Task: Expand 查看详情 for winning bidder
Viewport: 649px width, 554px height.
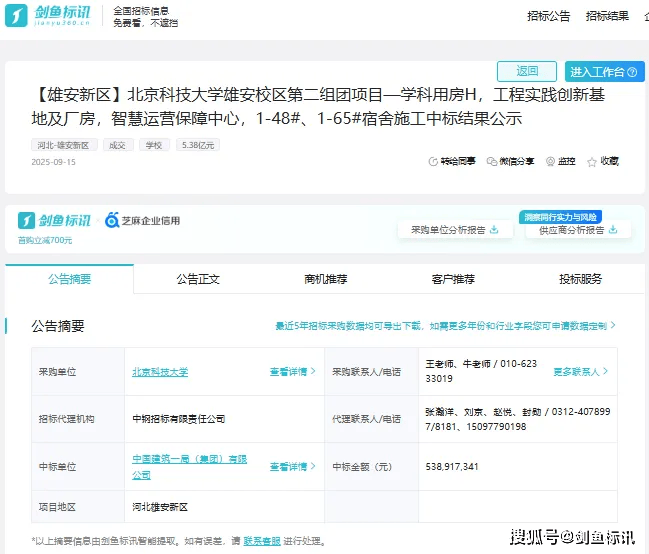Action: [x=292, y=466]
